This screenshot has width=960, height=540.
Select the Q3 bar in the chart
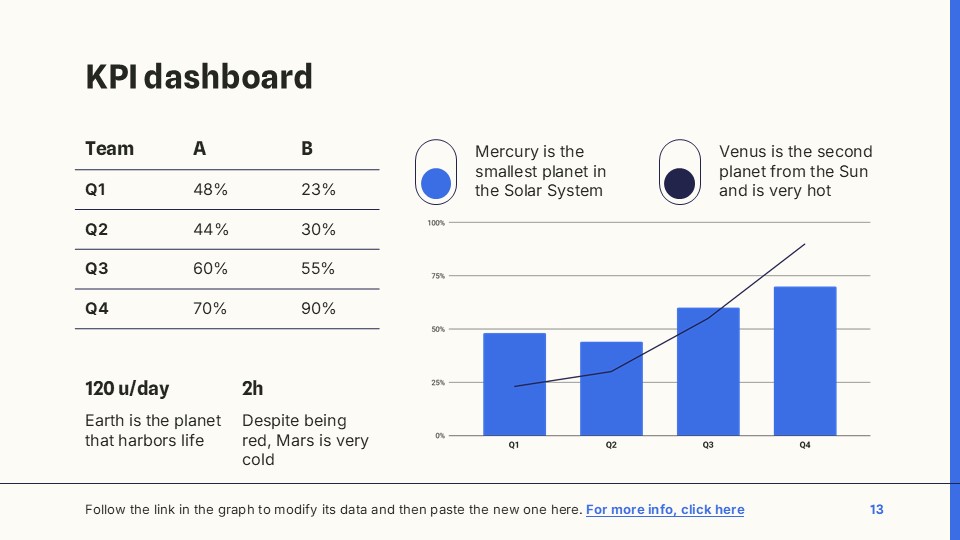[x=708, y=371]
